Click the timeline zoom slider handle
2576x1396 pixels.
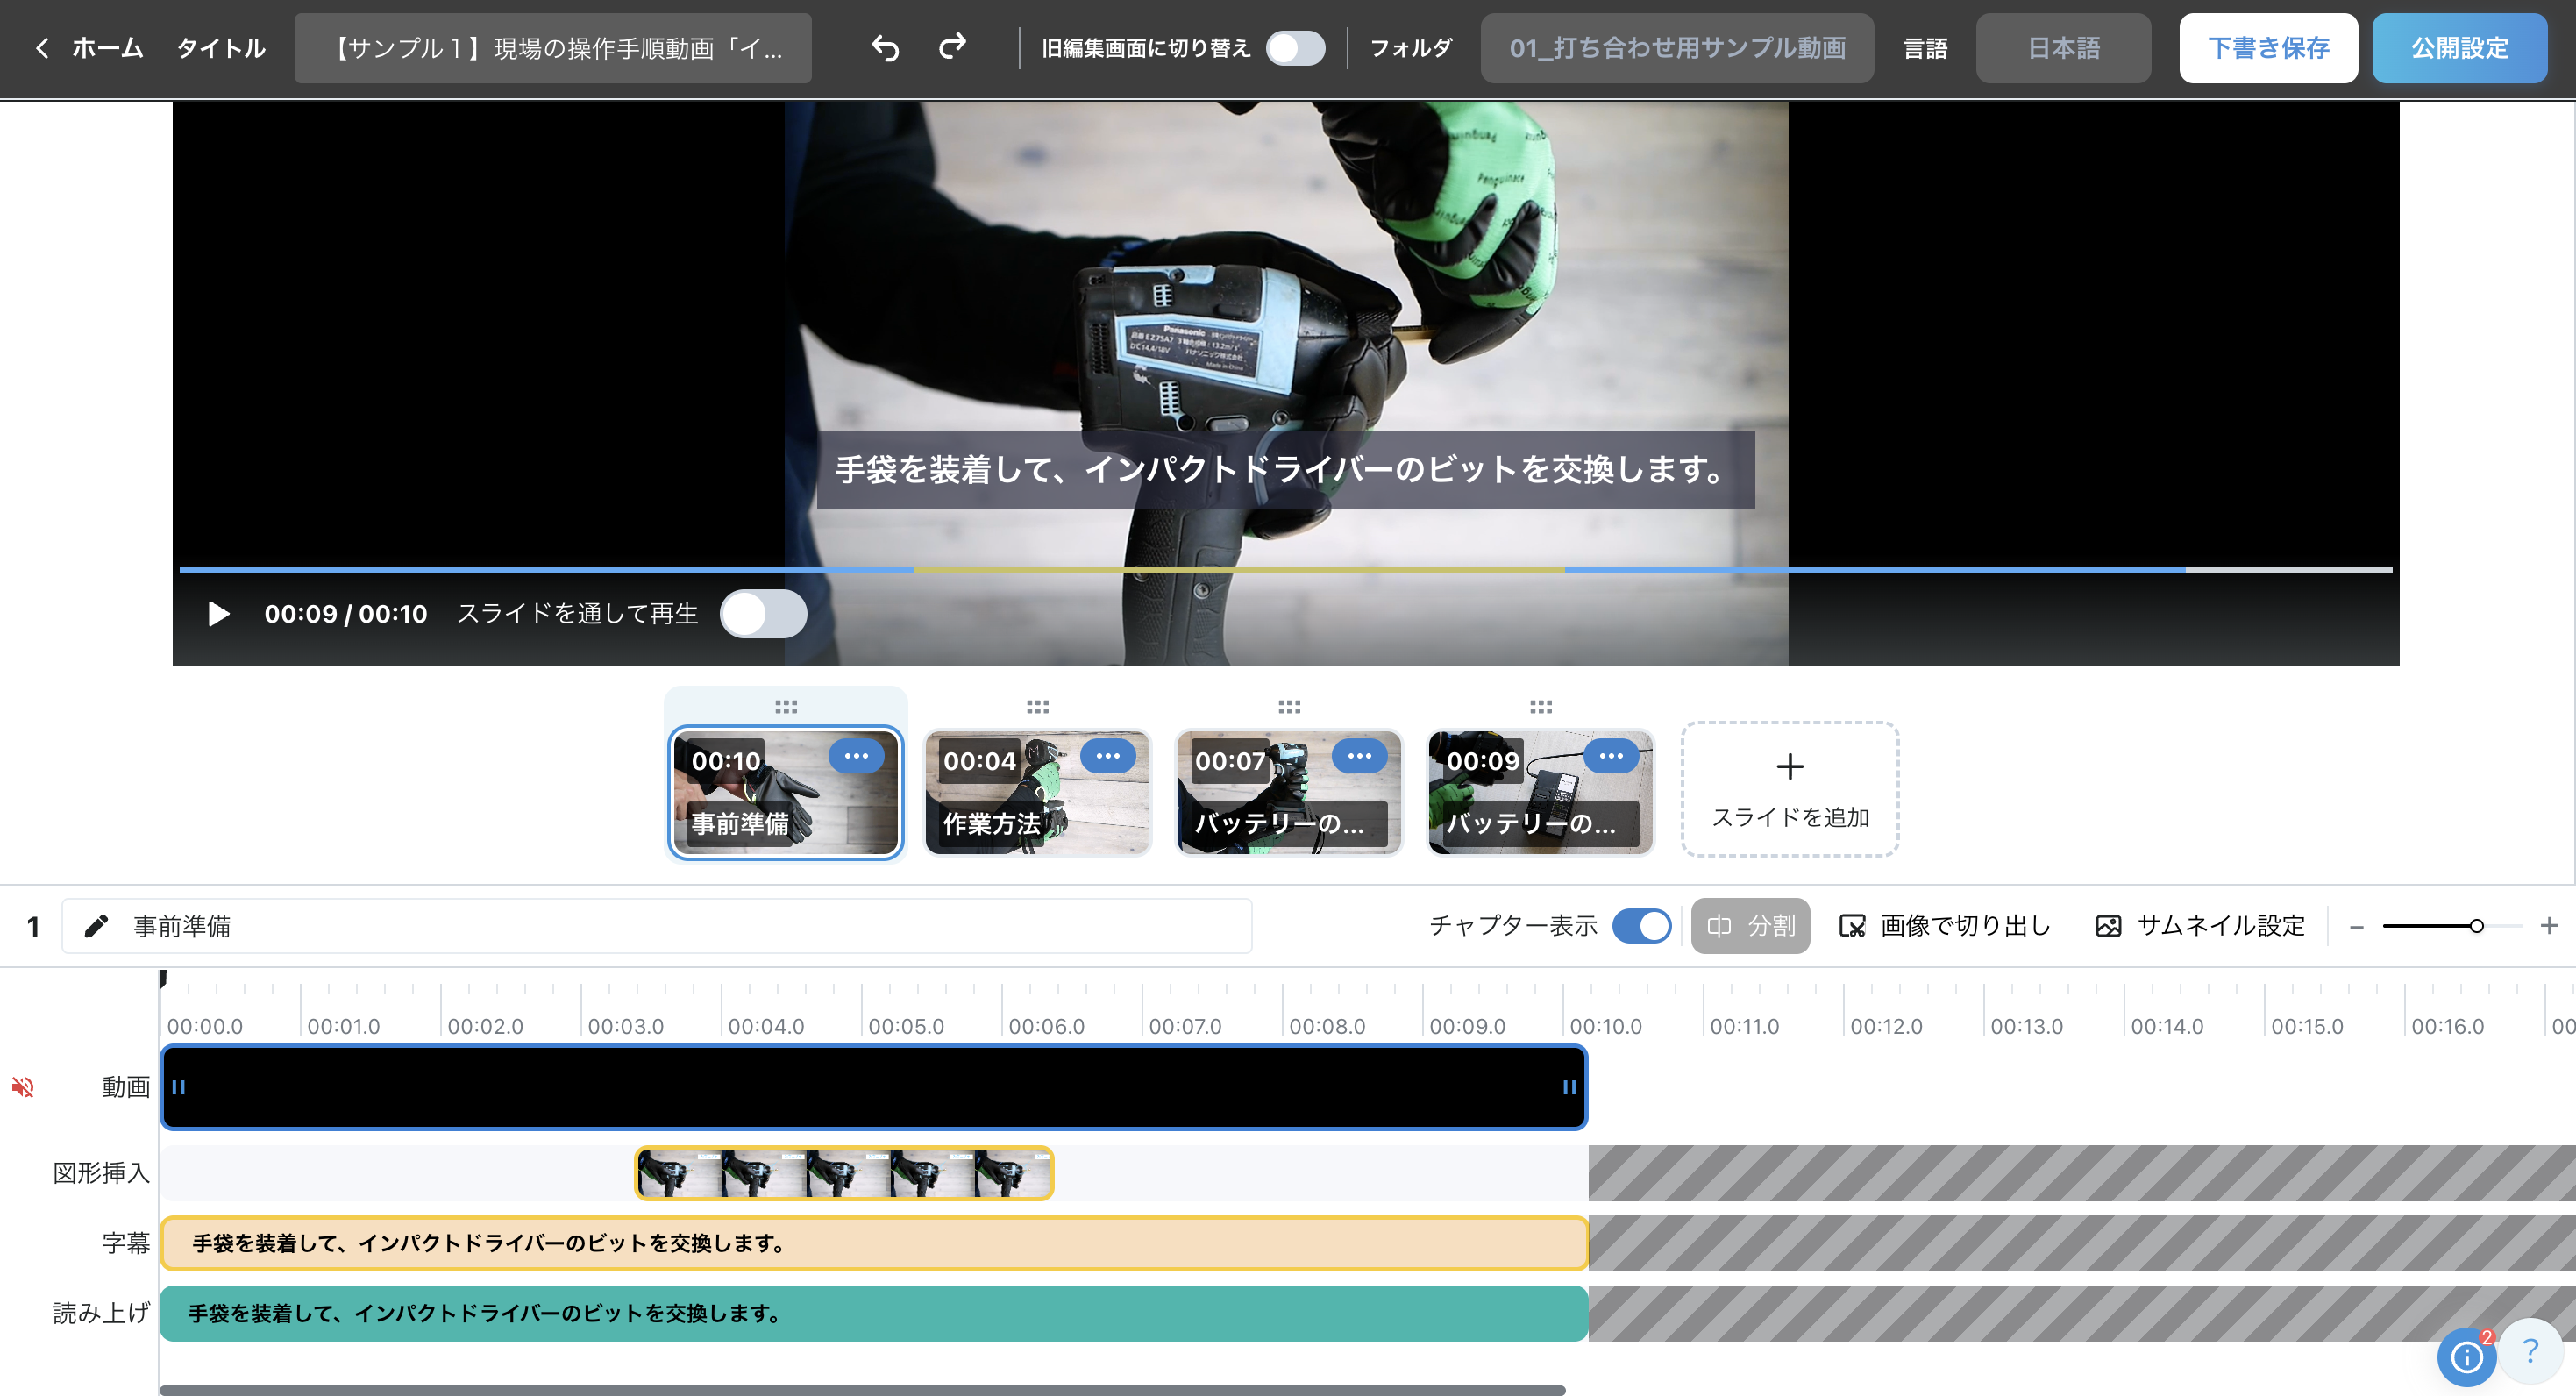coord(2476,926)
